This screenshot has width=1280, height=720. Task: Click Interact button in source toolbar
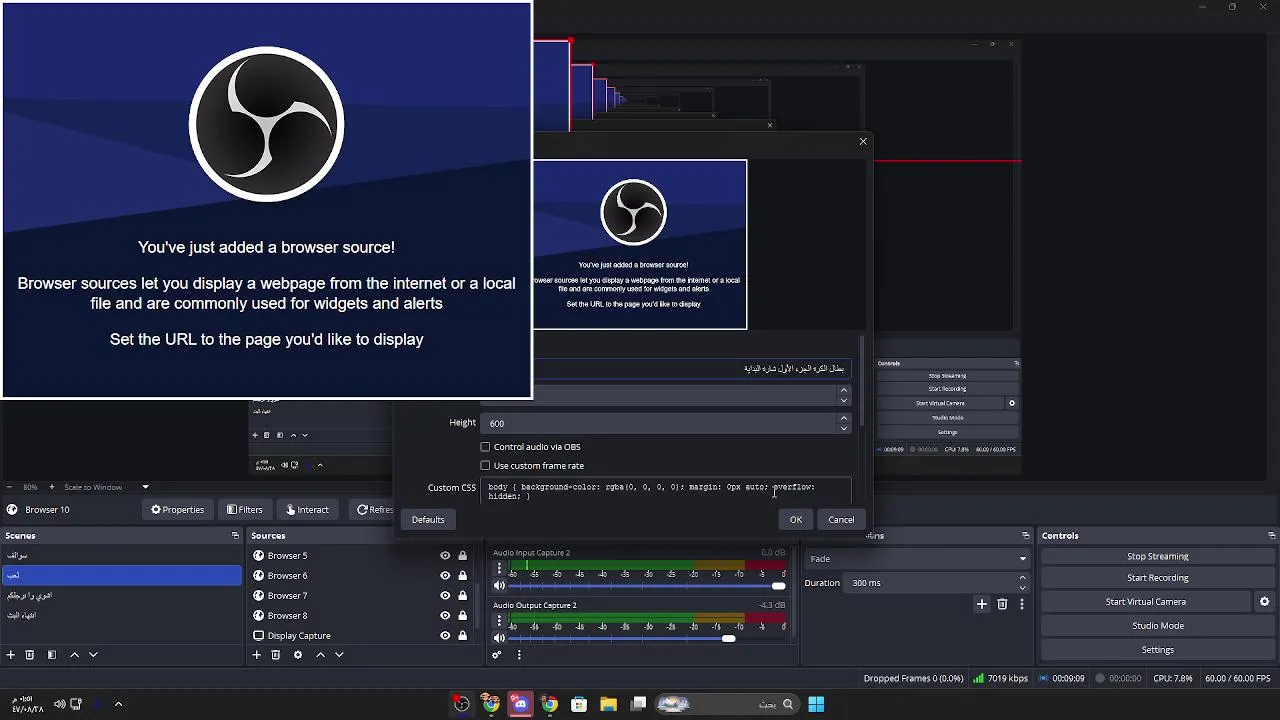tap(307, 510)
